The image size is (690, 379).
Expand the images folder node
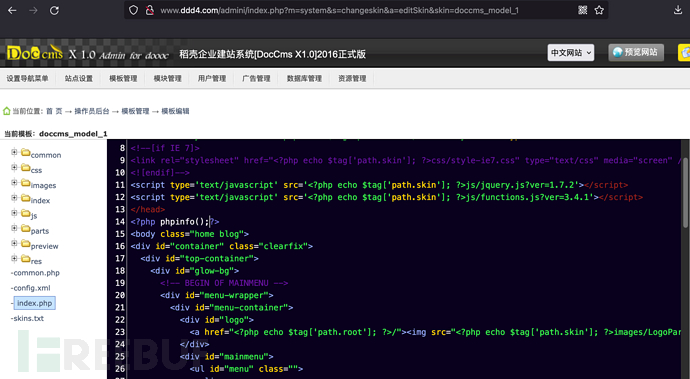(14, 183)
